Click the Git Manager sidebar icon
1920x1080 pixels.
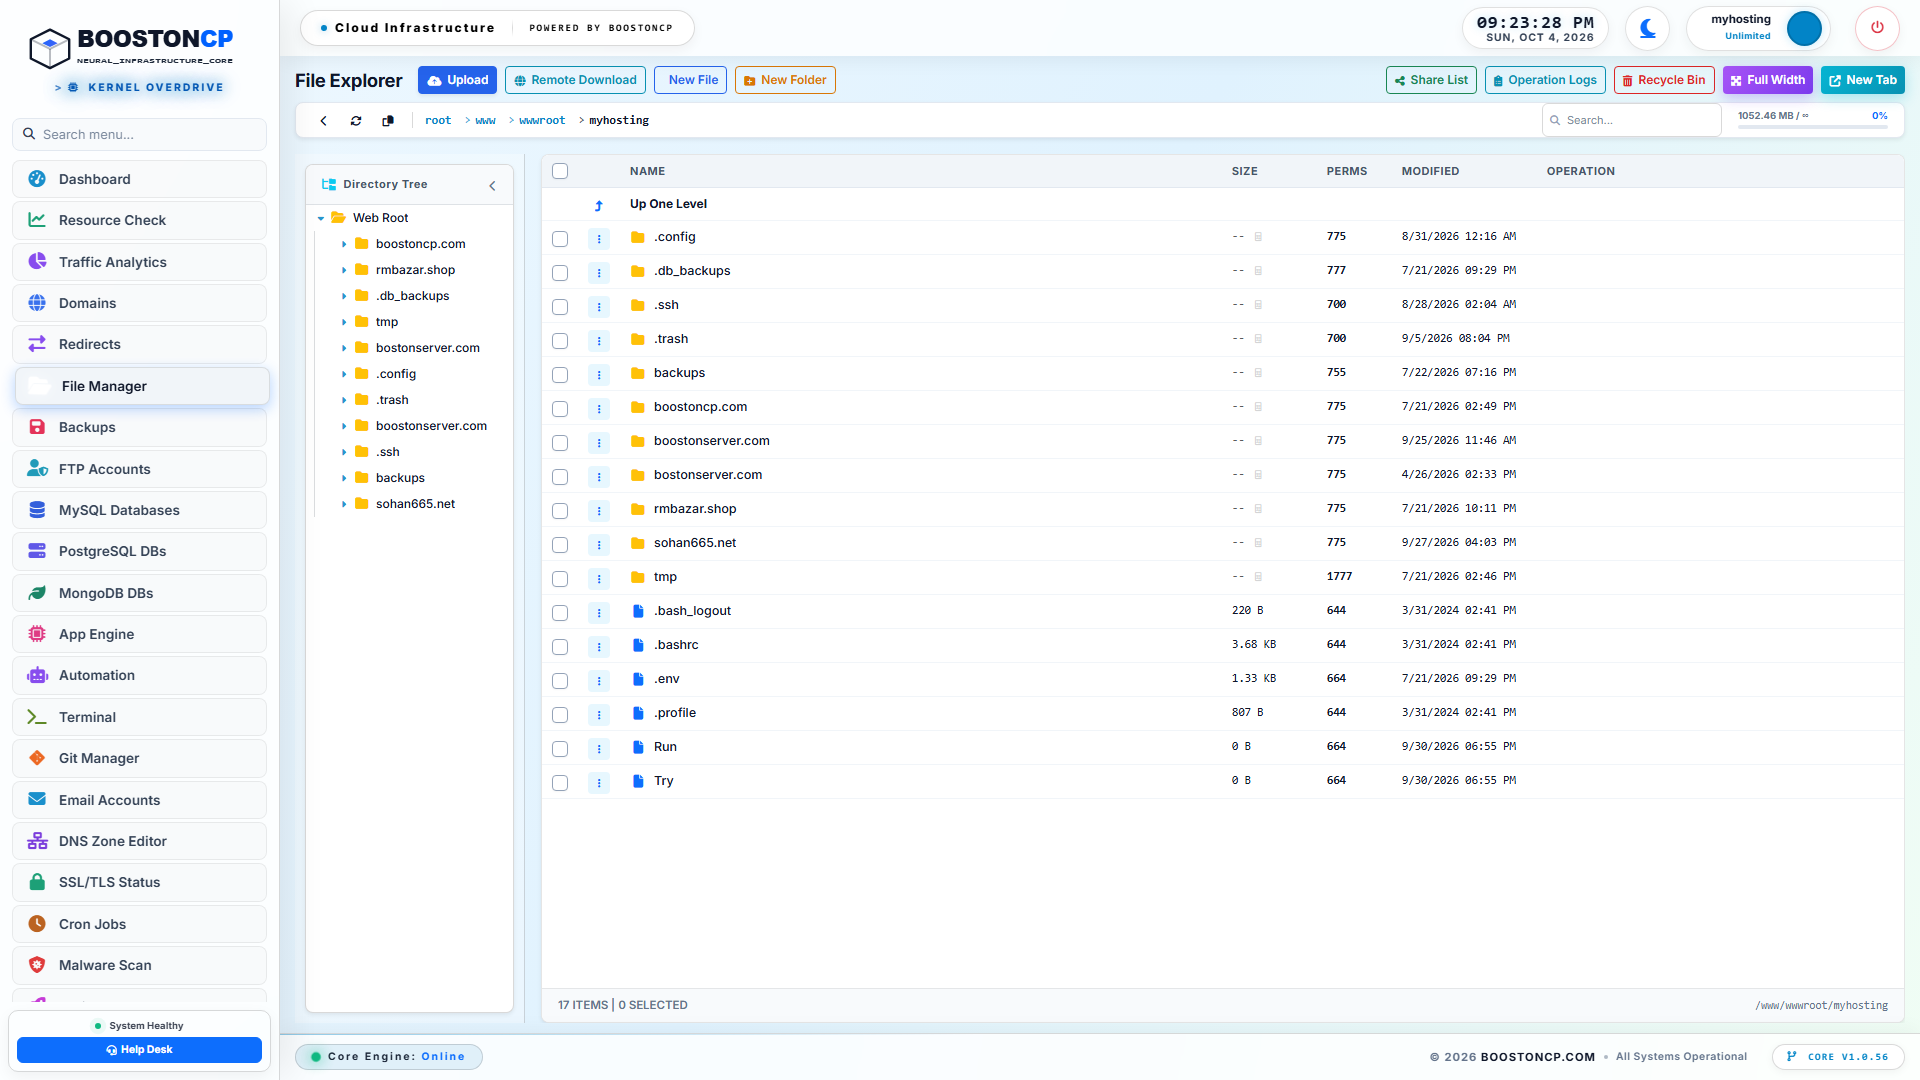coord(37,758)
